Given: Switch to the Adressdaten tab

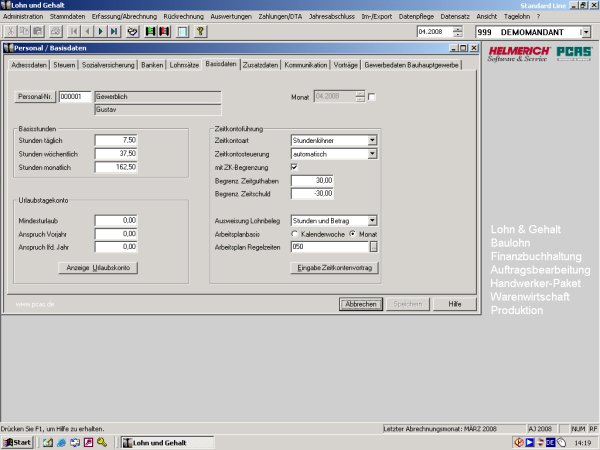Looking at the screenshot, I should [29, 65].
